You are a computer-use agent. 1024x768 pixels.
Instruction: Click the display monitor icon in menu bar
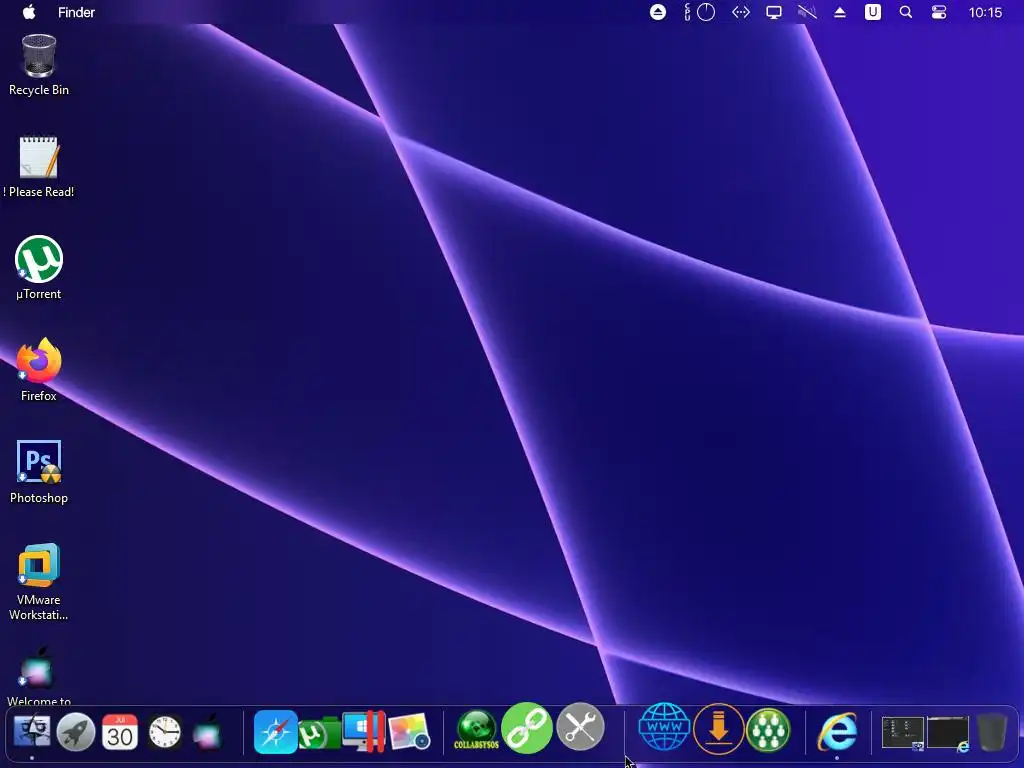774,12
